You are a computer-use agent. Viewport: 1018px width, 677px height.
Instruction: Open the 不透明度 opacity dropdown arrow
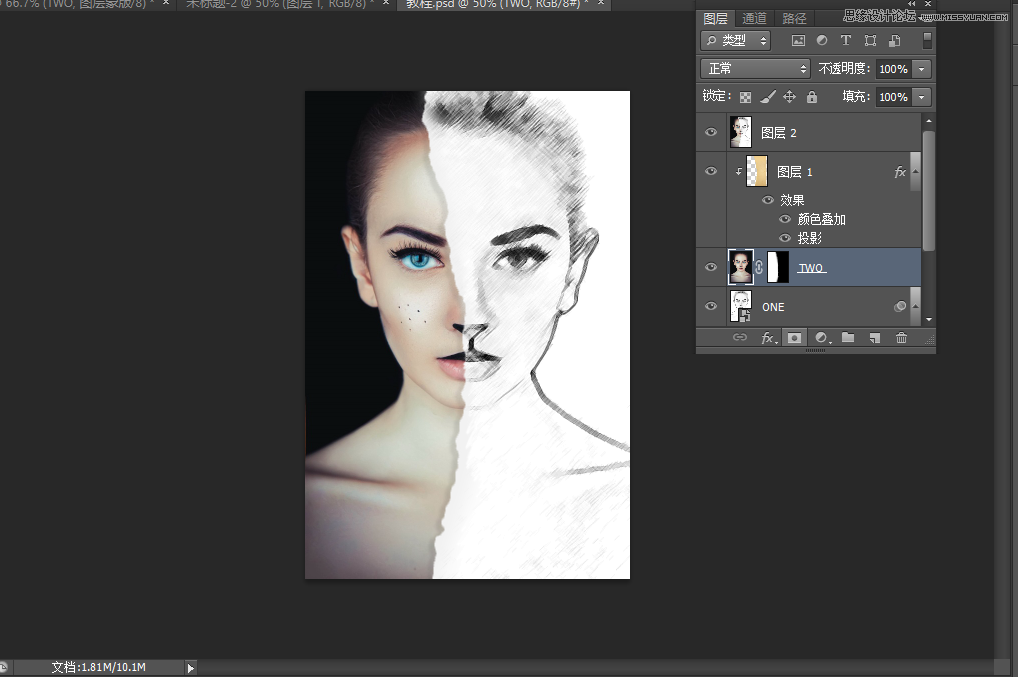tap(921, 69)
